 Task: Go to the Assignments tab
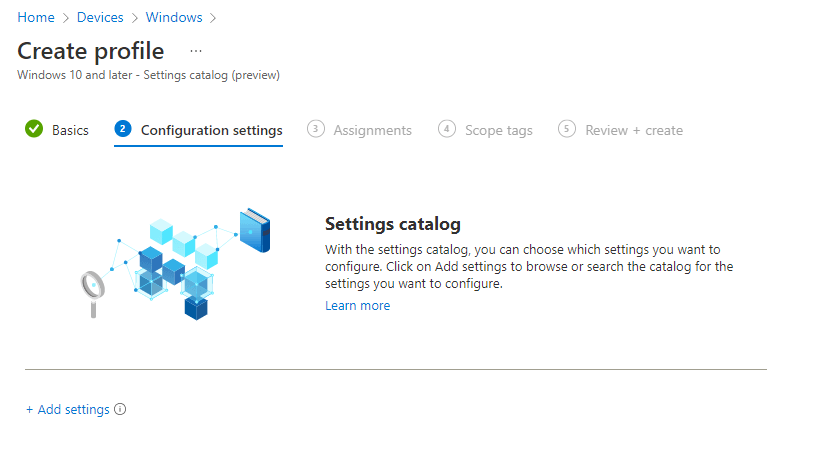(372, 130)
